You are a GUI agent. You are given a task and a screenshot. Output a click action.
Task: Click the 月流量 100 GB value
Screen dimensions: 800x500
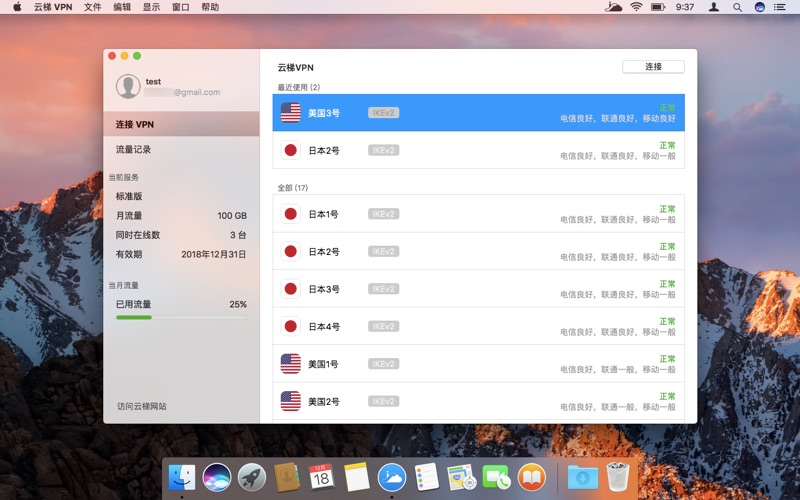232,215
